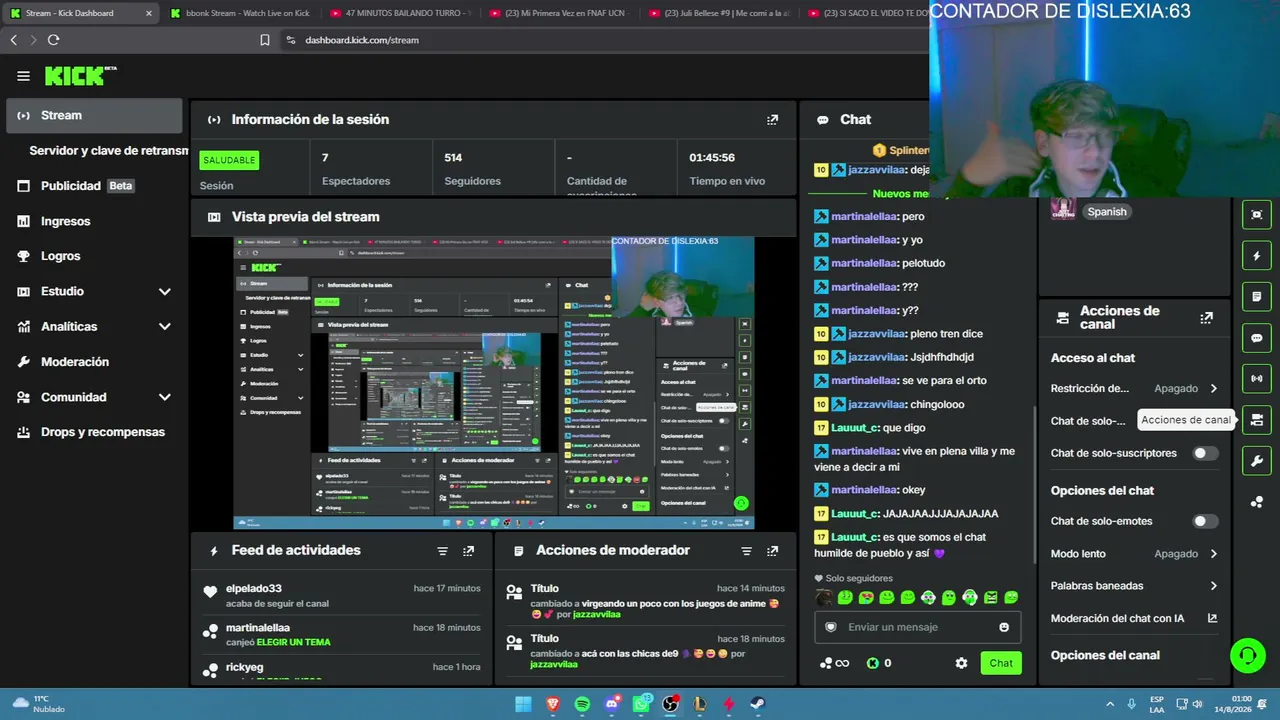
Task: Pop out the Acciones de moderador panel
Action: (772, 551)
